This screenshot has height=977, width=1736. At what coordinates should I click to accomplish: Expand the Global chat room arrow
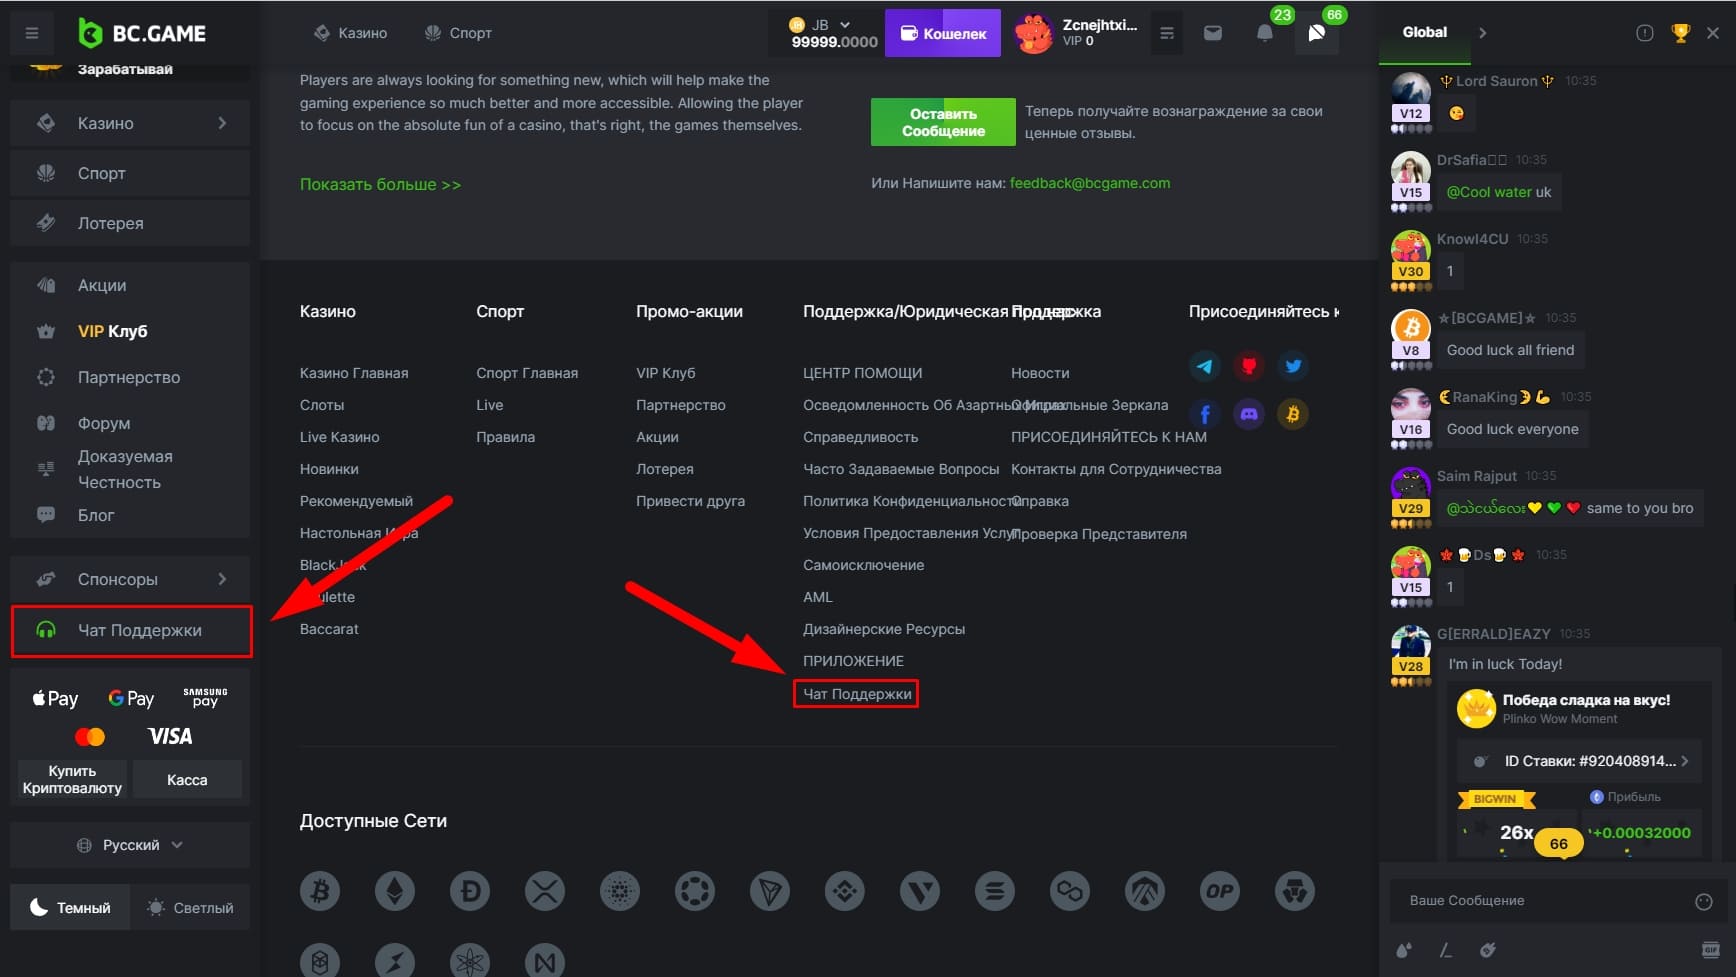coord(1482,33)
